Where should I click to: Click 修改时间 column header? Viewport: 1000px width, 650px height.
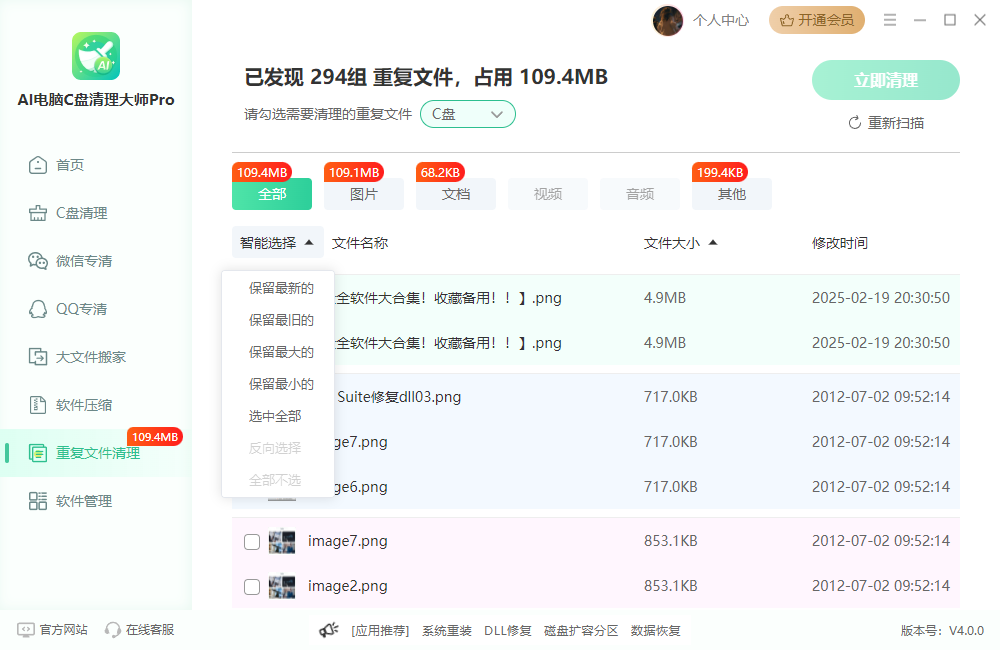pyautogui.click(x=839, y=243)
